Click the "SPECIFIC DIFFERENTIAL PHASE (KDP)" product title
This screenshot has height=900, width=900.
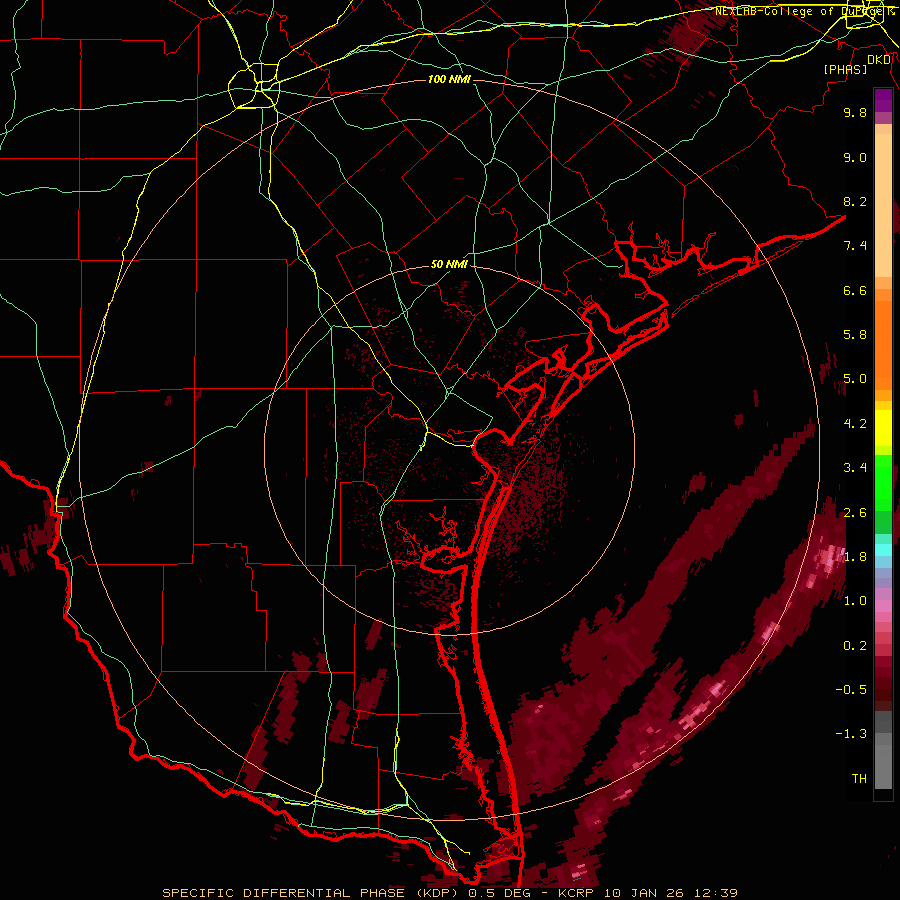pyautogui.click(x=309, y=893)
